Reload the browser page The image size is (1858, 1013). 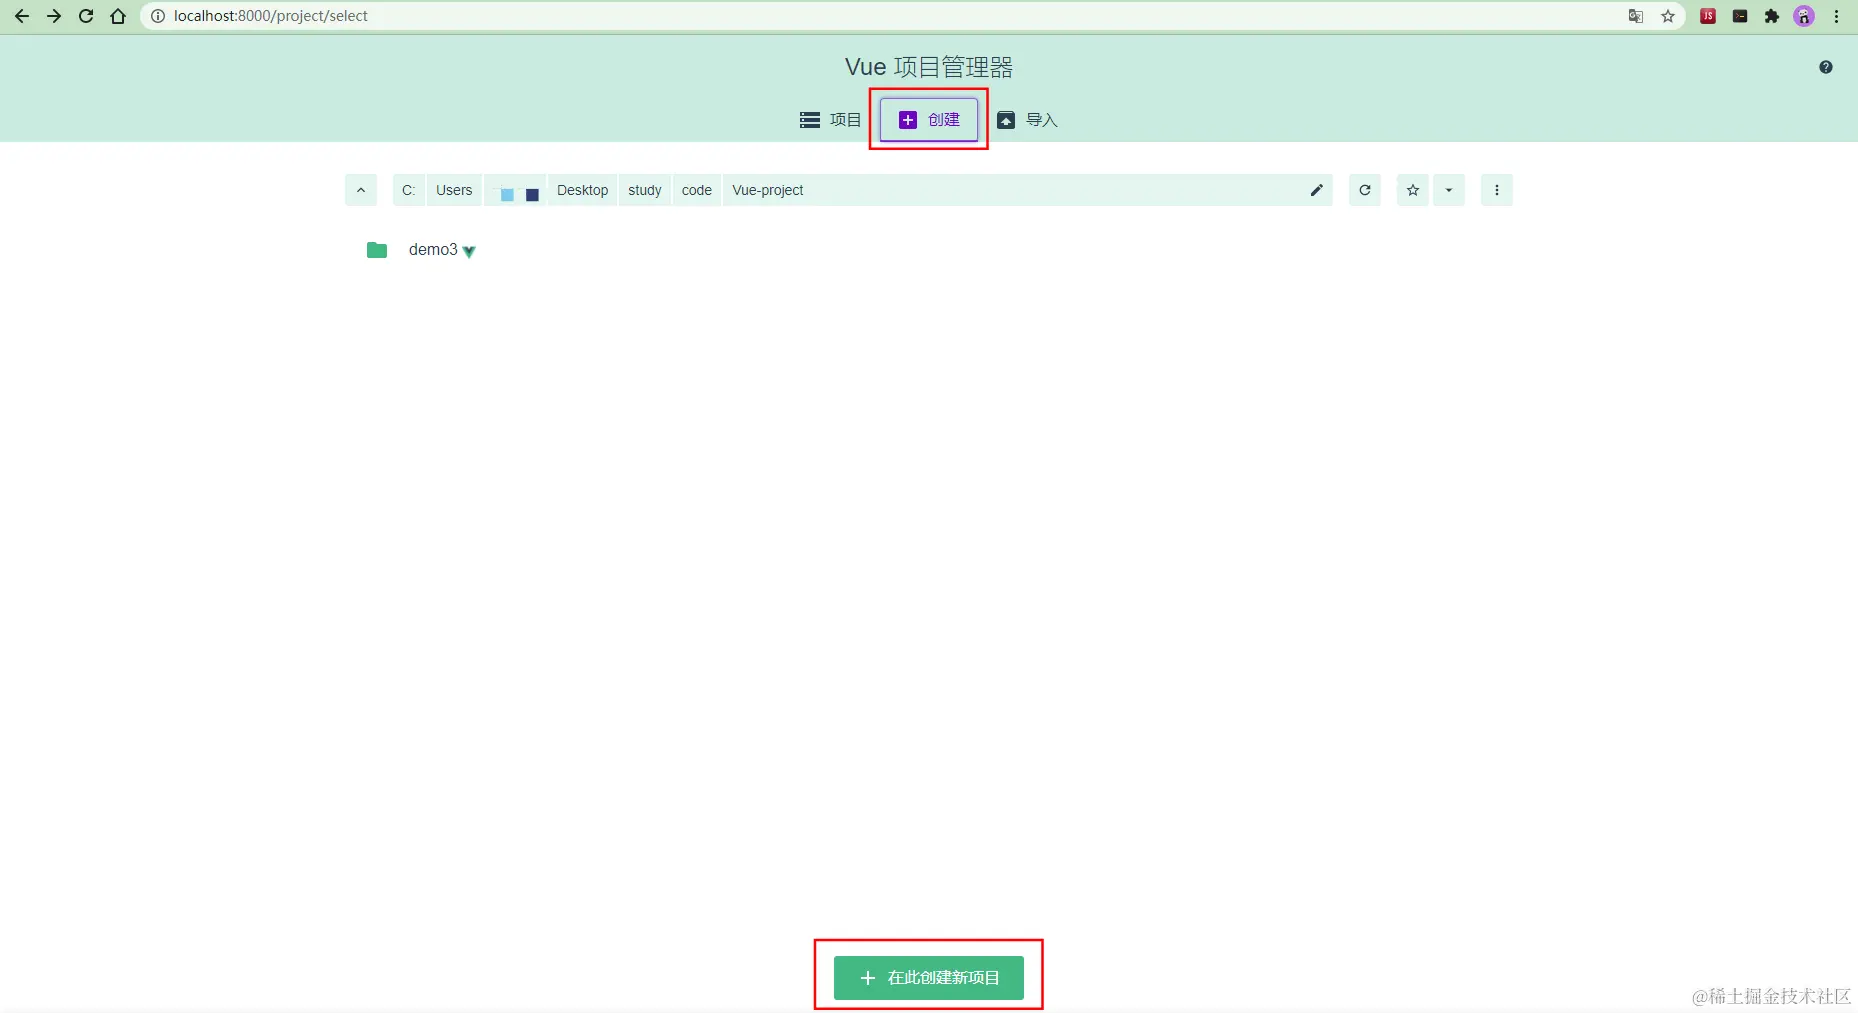click(86, 16)
